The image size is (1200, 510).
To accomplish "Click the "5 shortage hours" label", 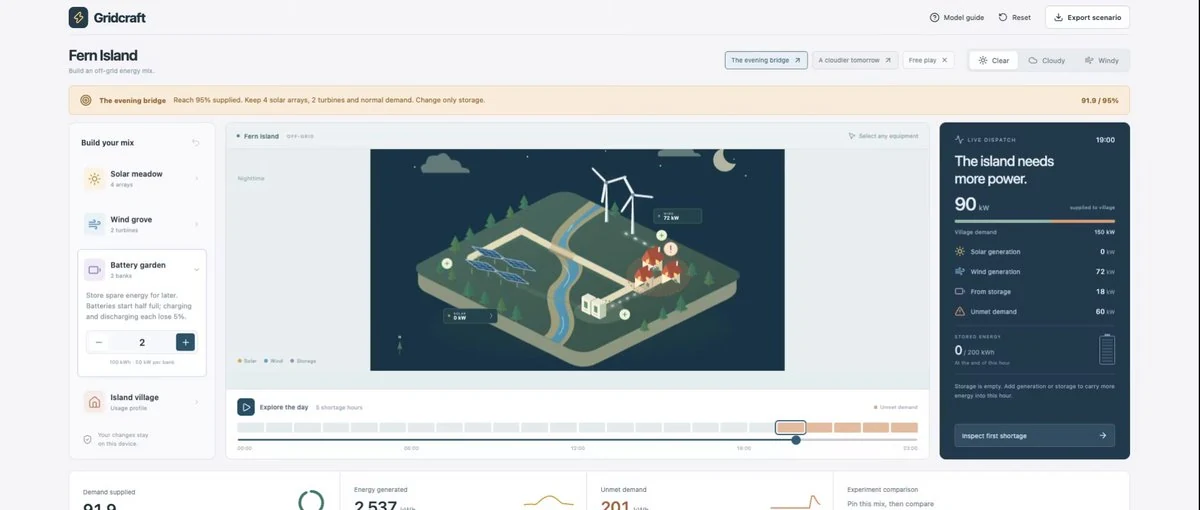I will pos(338,407).
